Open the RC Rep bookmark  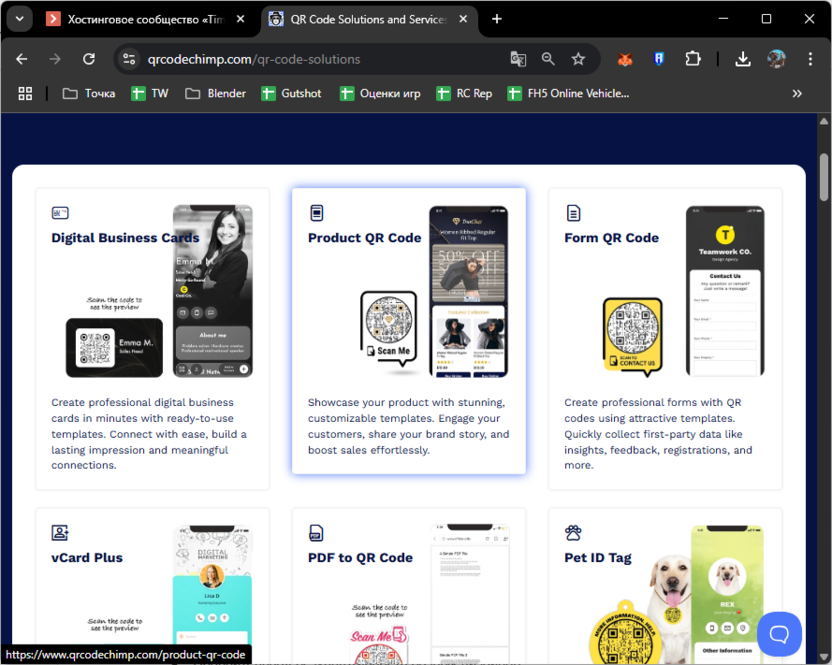[464, 93]
